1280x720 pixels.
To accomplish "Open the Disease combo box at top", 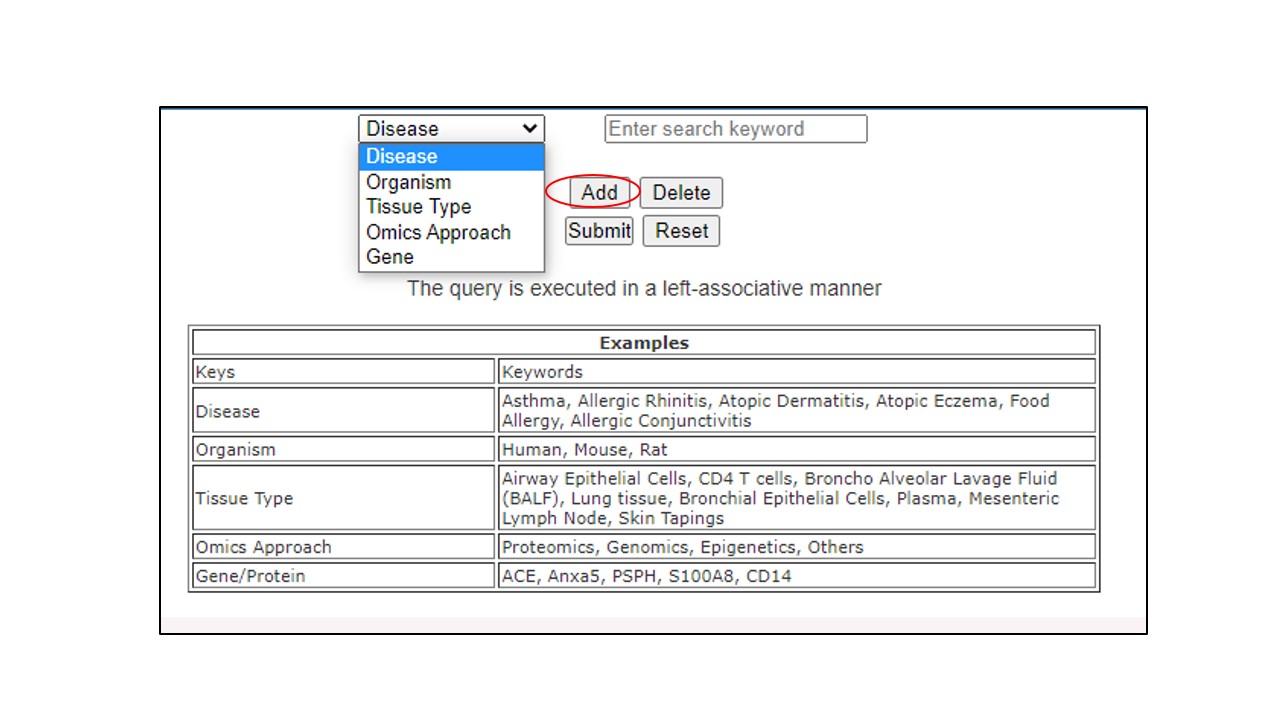I will point(451,129).
